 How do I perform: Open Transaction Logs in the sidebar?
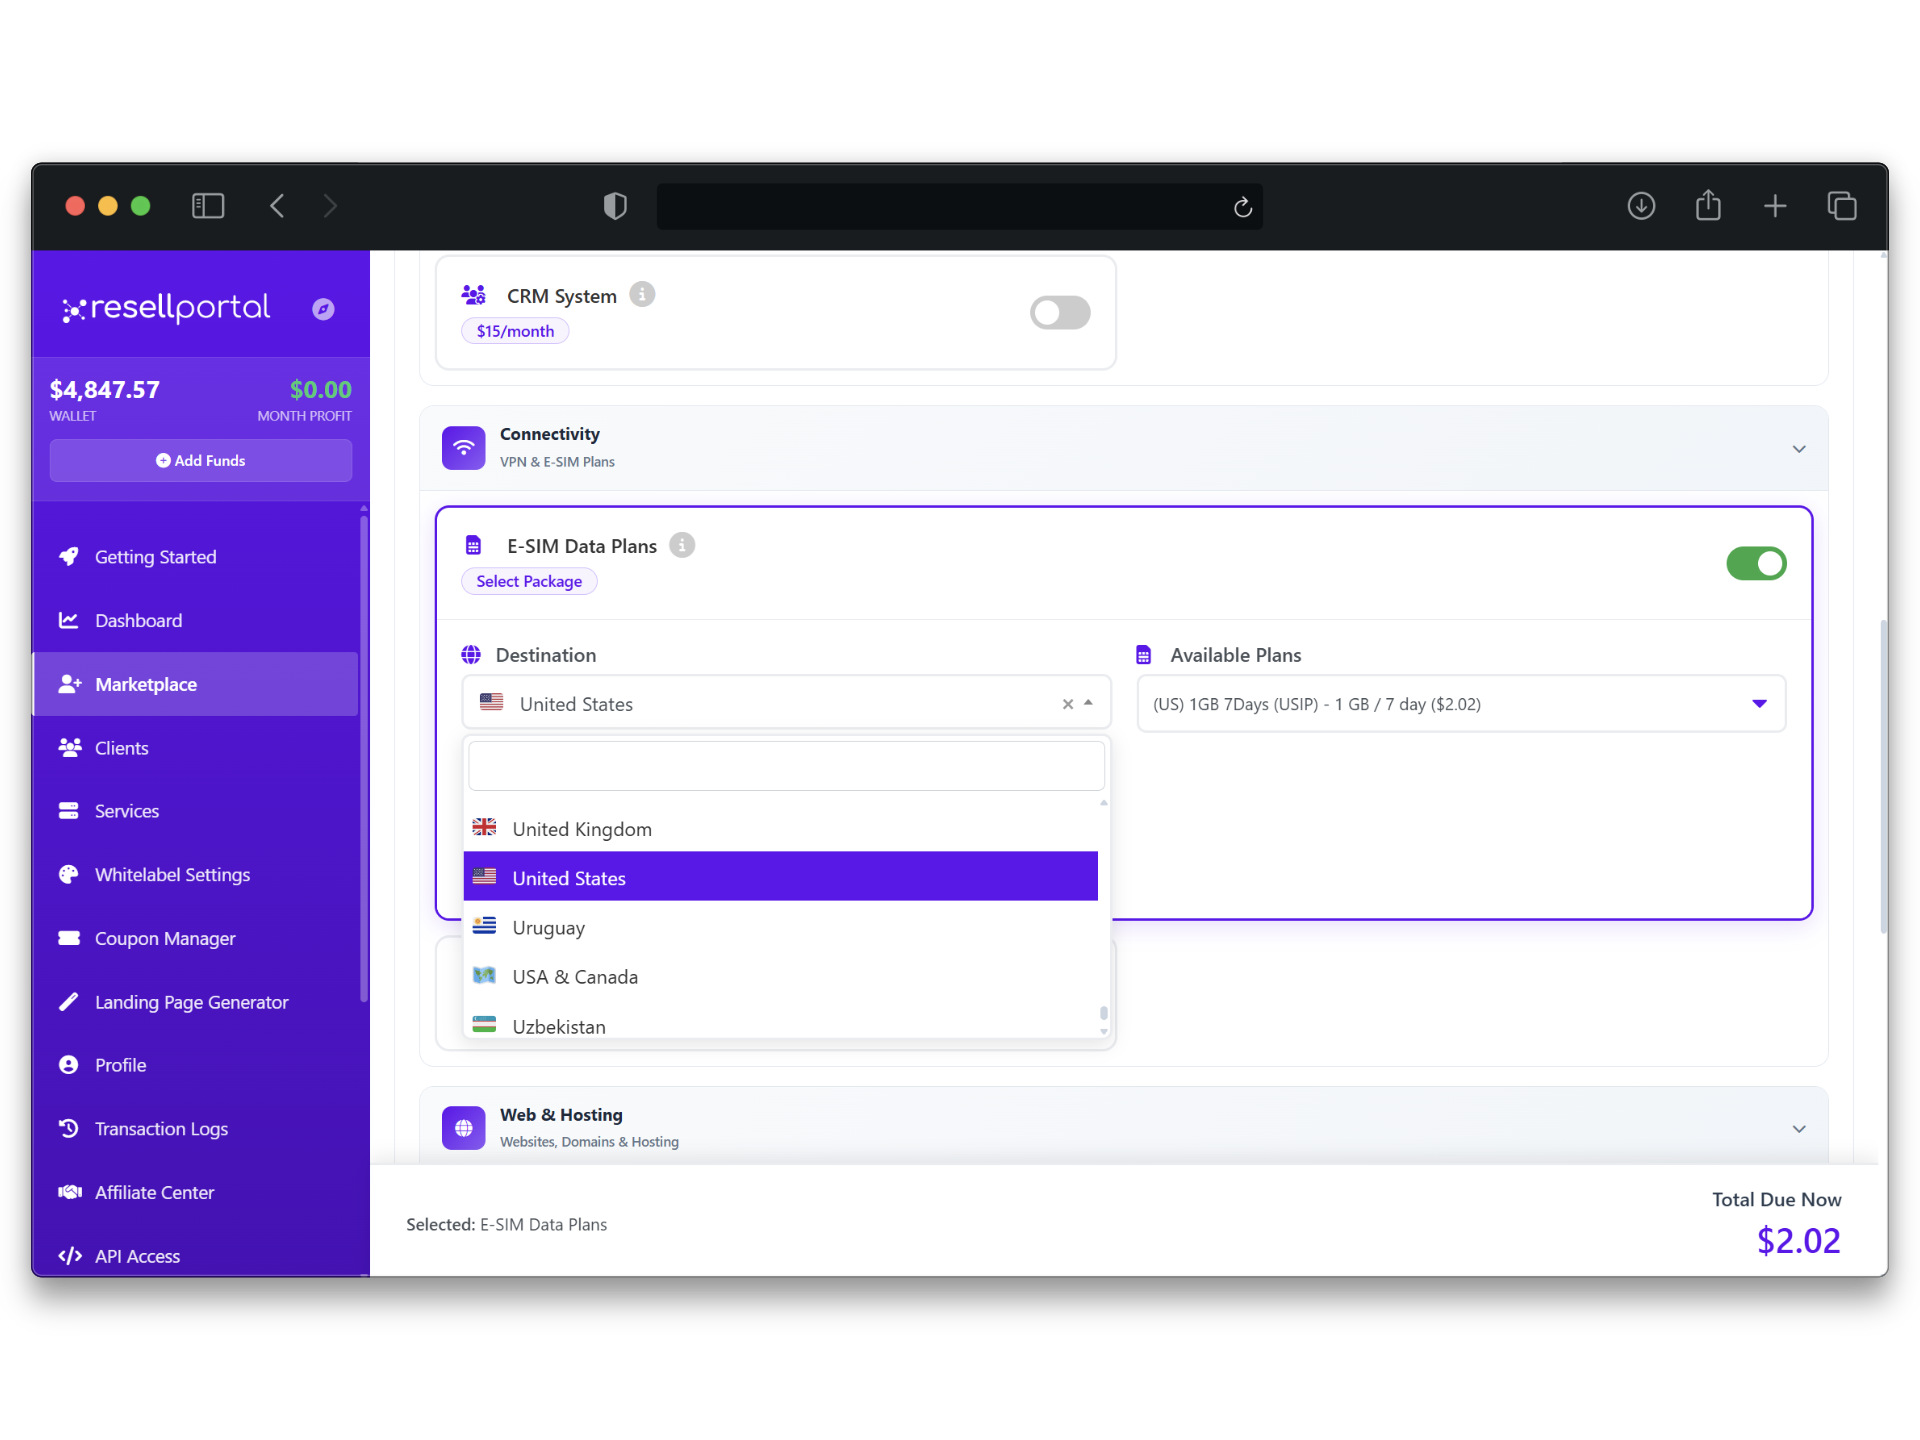pos(161,1129)
